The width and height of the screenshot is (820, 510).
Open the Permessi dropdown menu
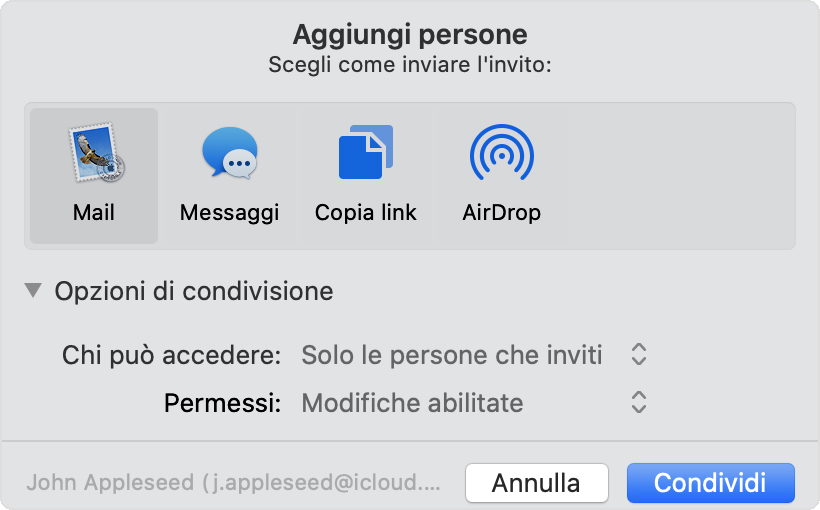tap(412, 403)
